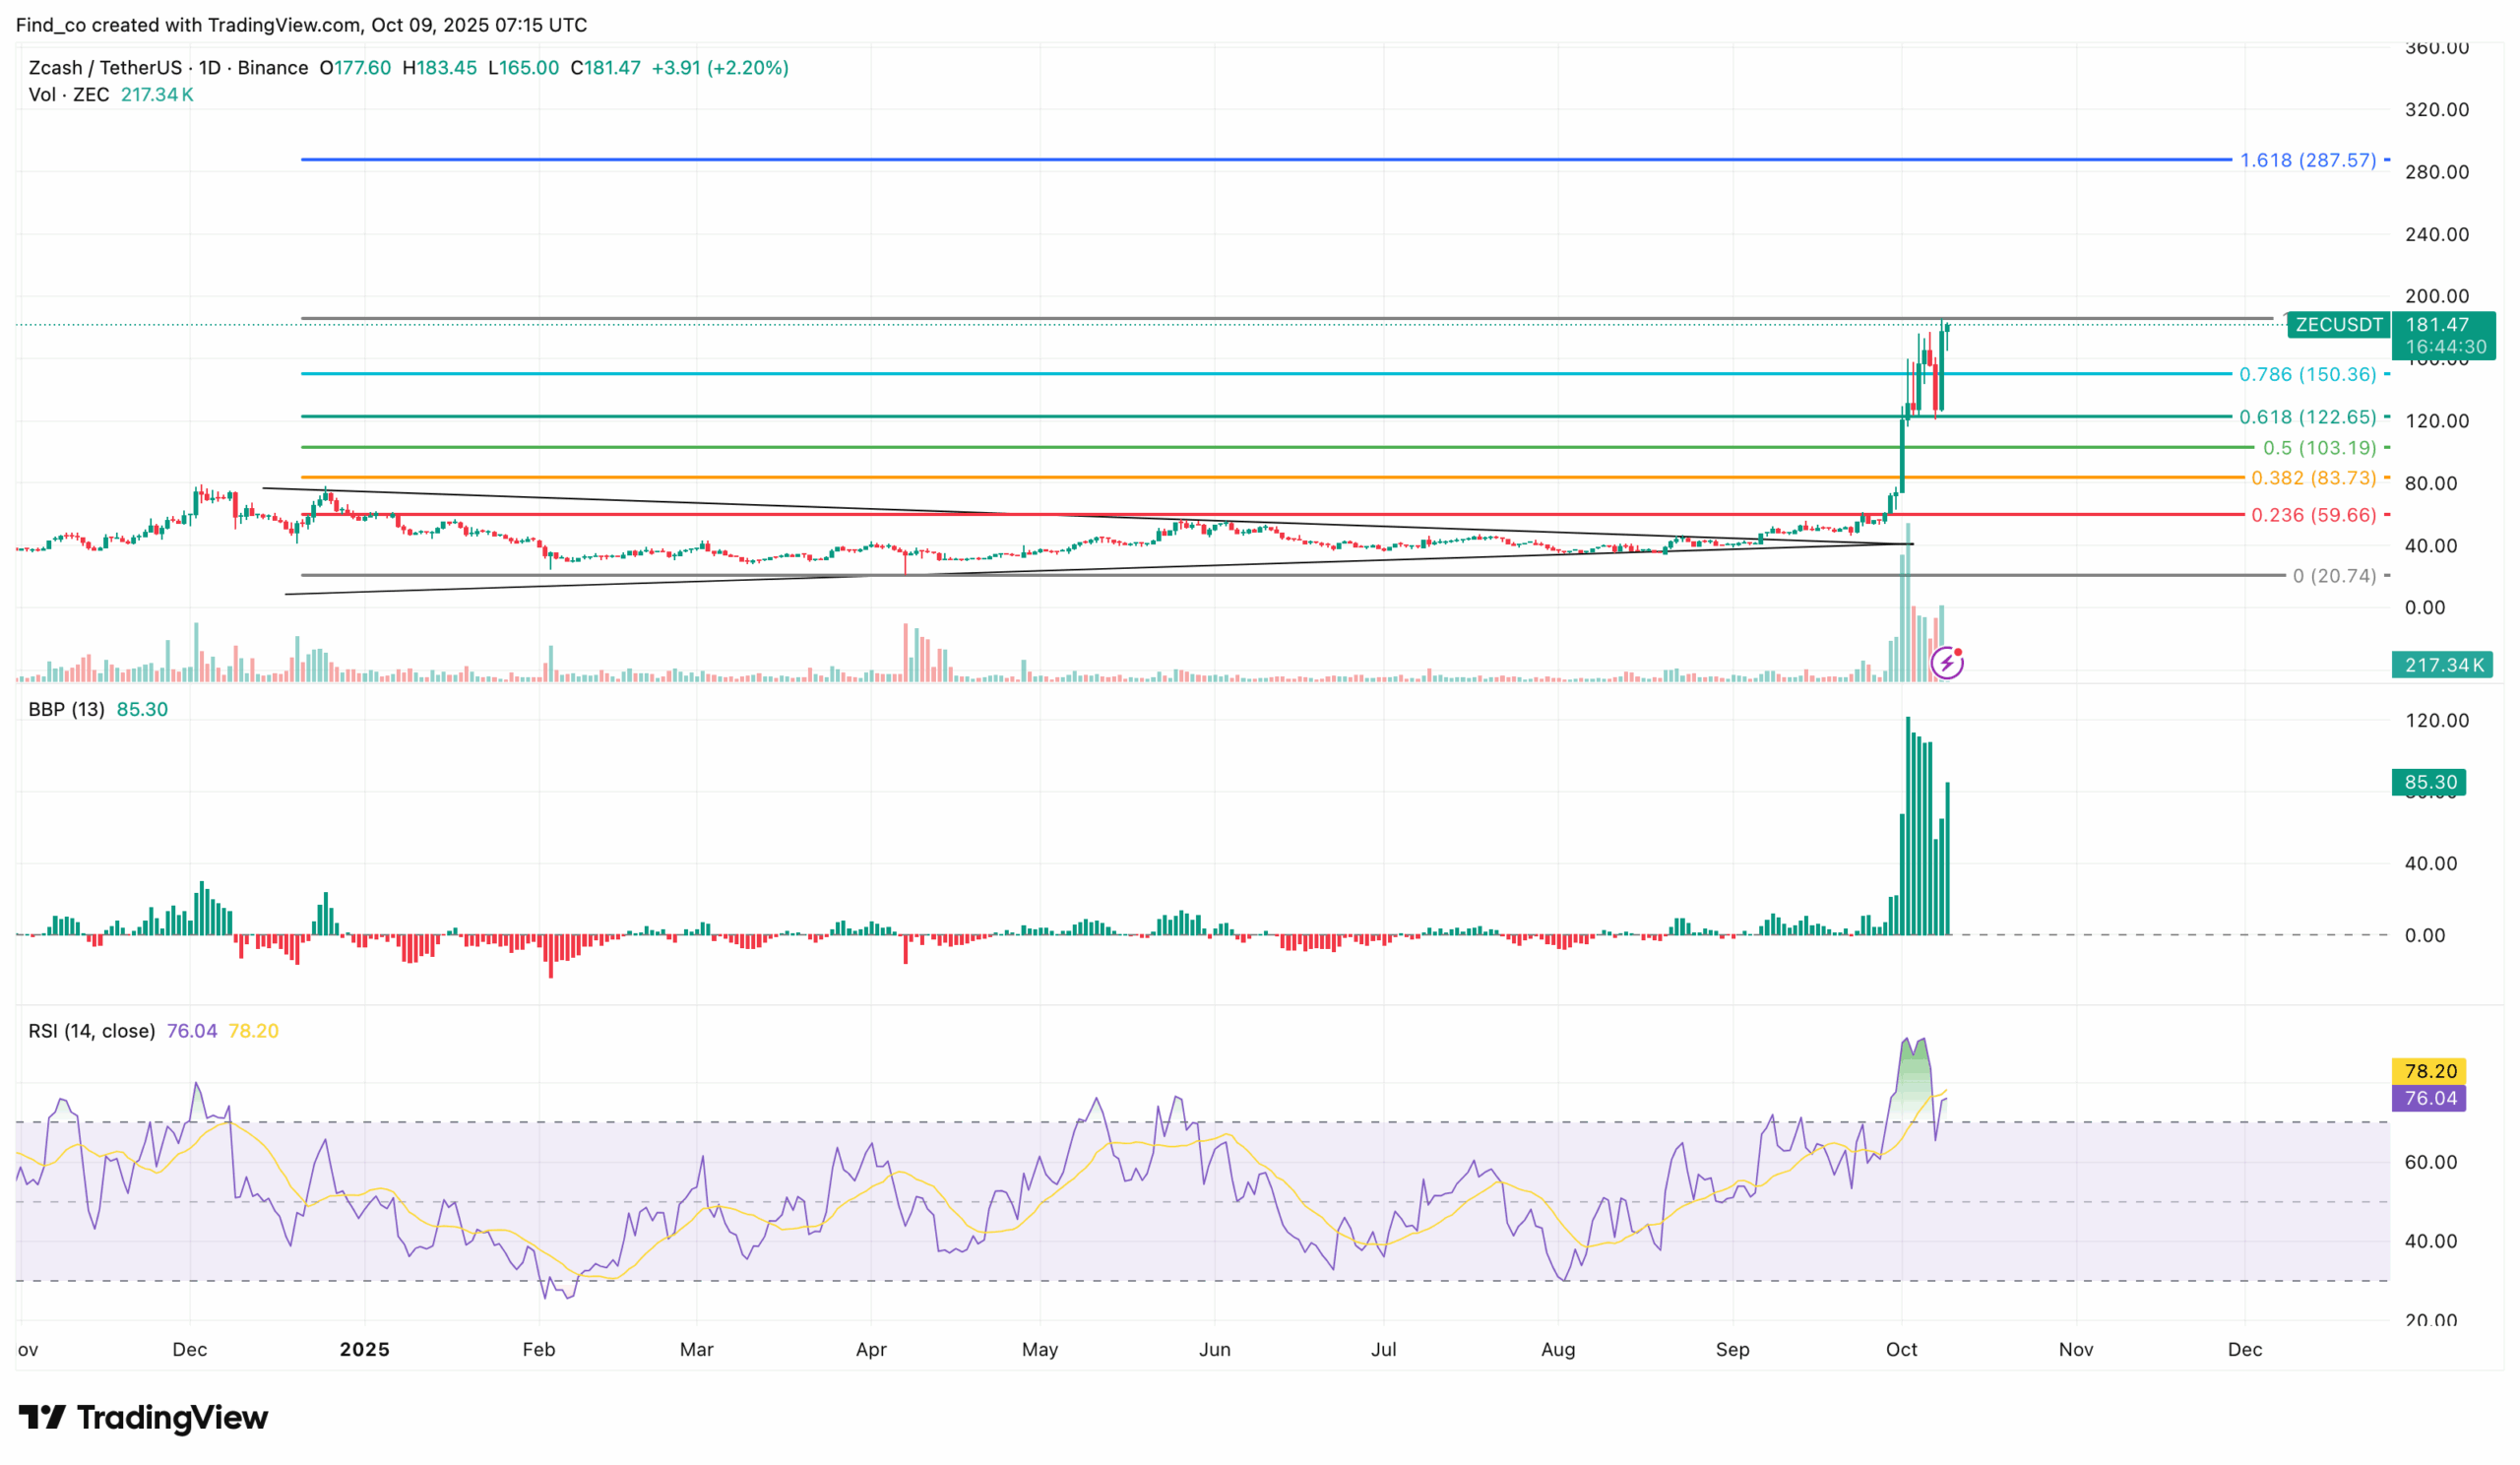2520x1465 pixels.
Task: Select the 0.618 (122.65) Fibonacci label
Action: coord(2307,417)
